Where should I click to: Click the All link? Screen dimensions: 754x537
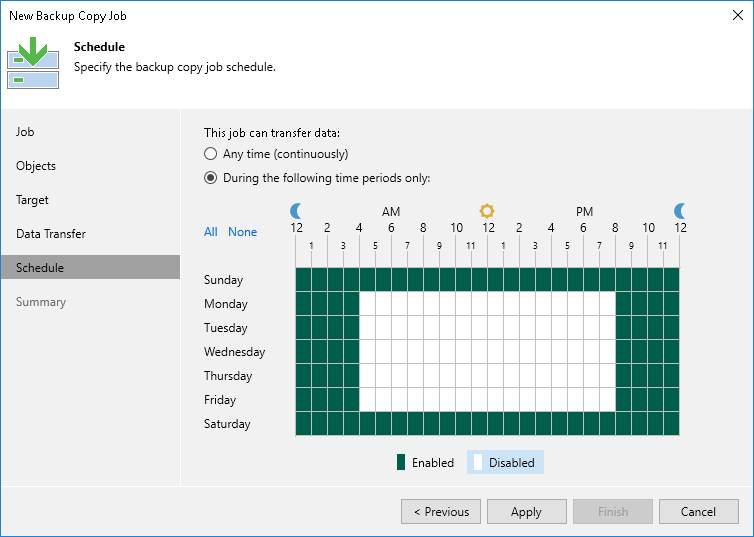[x=211, y=232]
